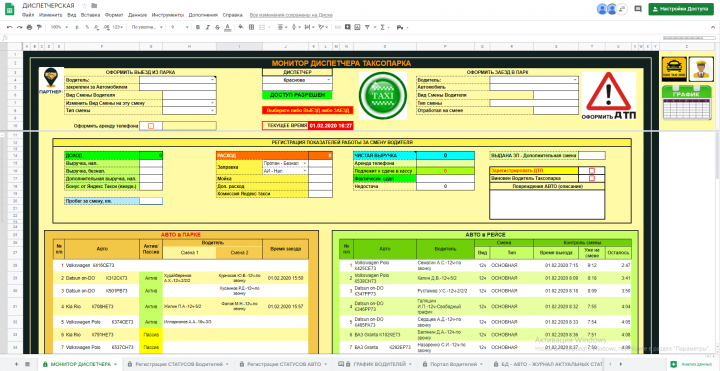This screenshot has height=371, width=720.
Task: Create a filter using funnel icon
Action: [x=368, y=27]
